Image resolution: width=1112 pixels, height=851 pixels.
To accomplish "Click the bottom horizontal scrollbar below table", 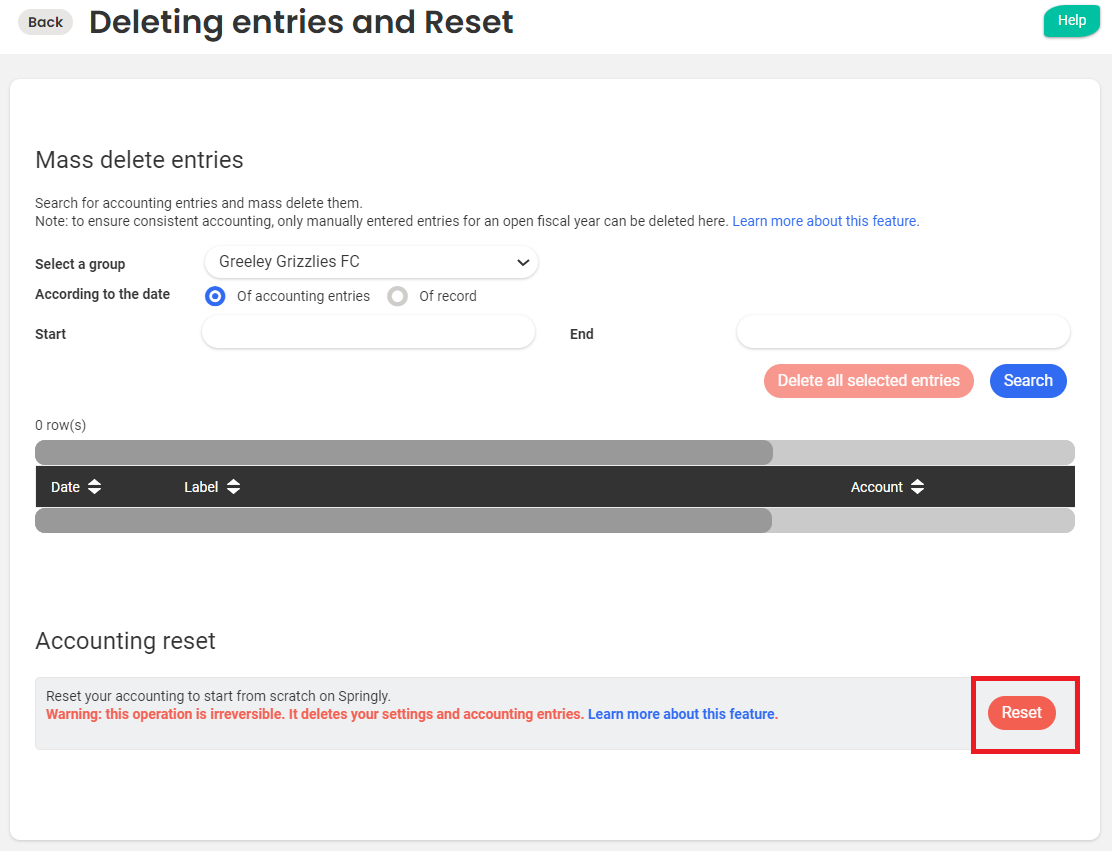I will (404, 520).
